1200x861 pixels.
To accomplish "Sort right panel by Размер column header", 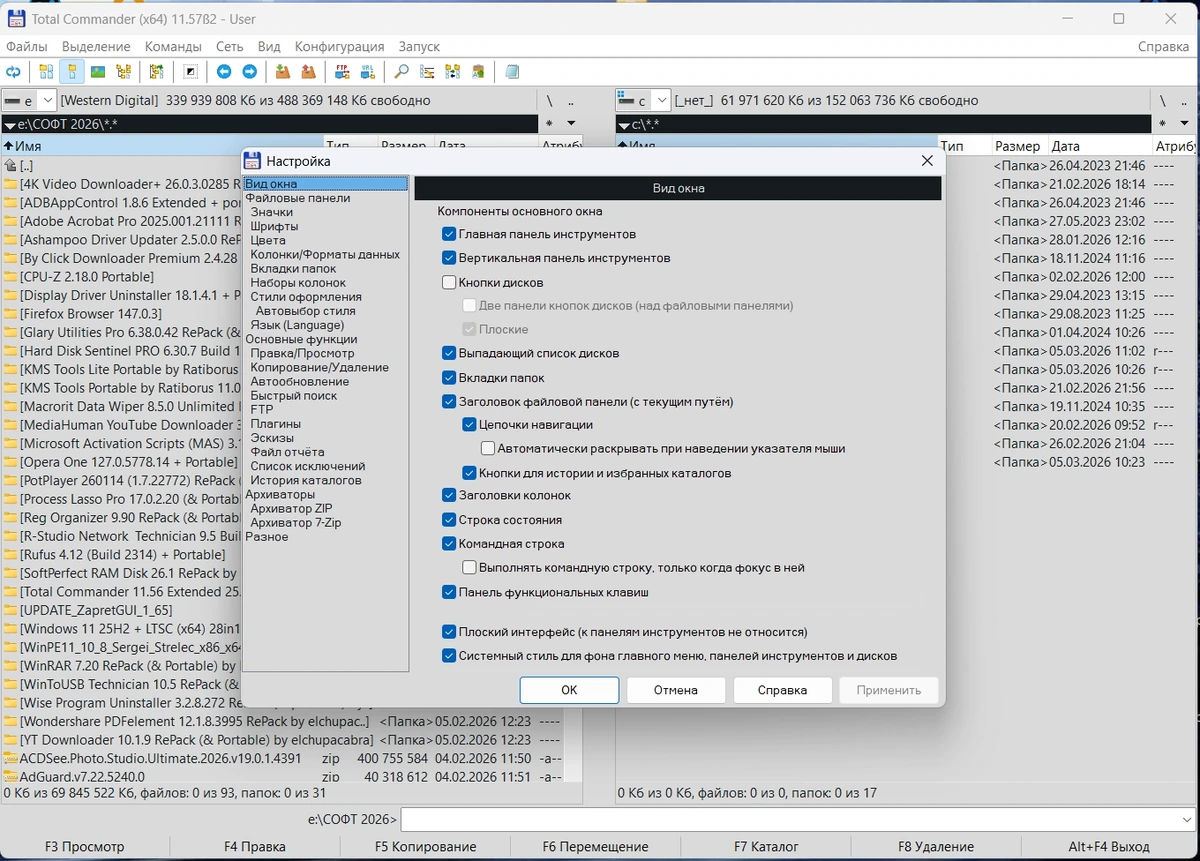I will click(1018, 146).
